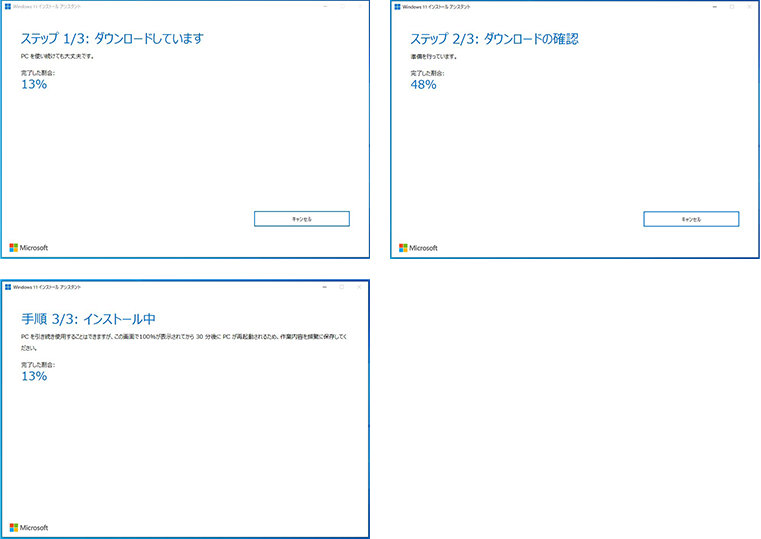Click 13% progress value in 手順 3/3 window
The width and height of the screenshot is (761, 539).
(x=34, y=376)
